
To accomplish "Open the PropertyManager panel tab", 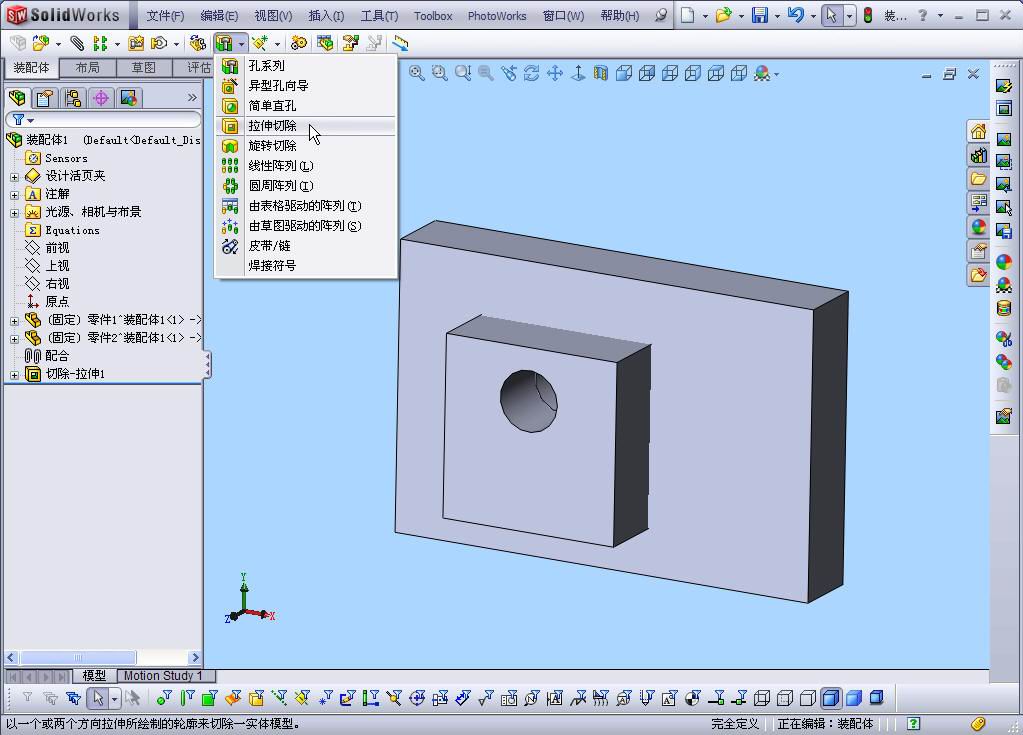I will pos(45,98).
